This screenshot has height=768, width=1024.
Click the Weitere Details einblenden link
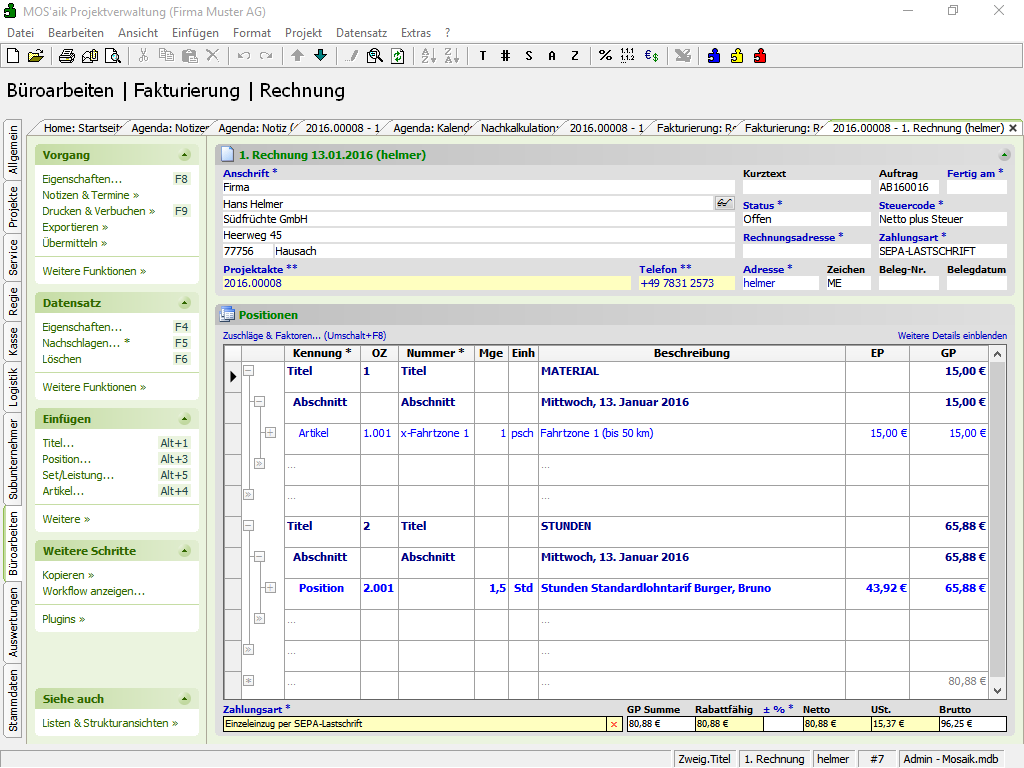(952, 336)
